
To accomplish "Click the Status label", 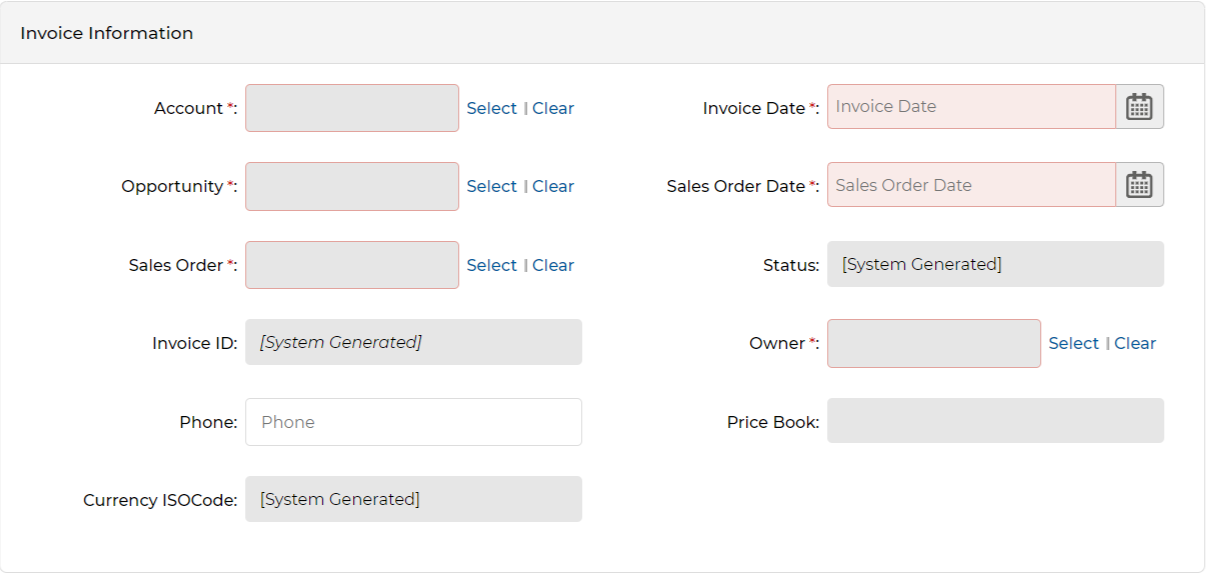I will coord(791,265).
